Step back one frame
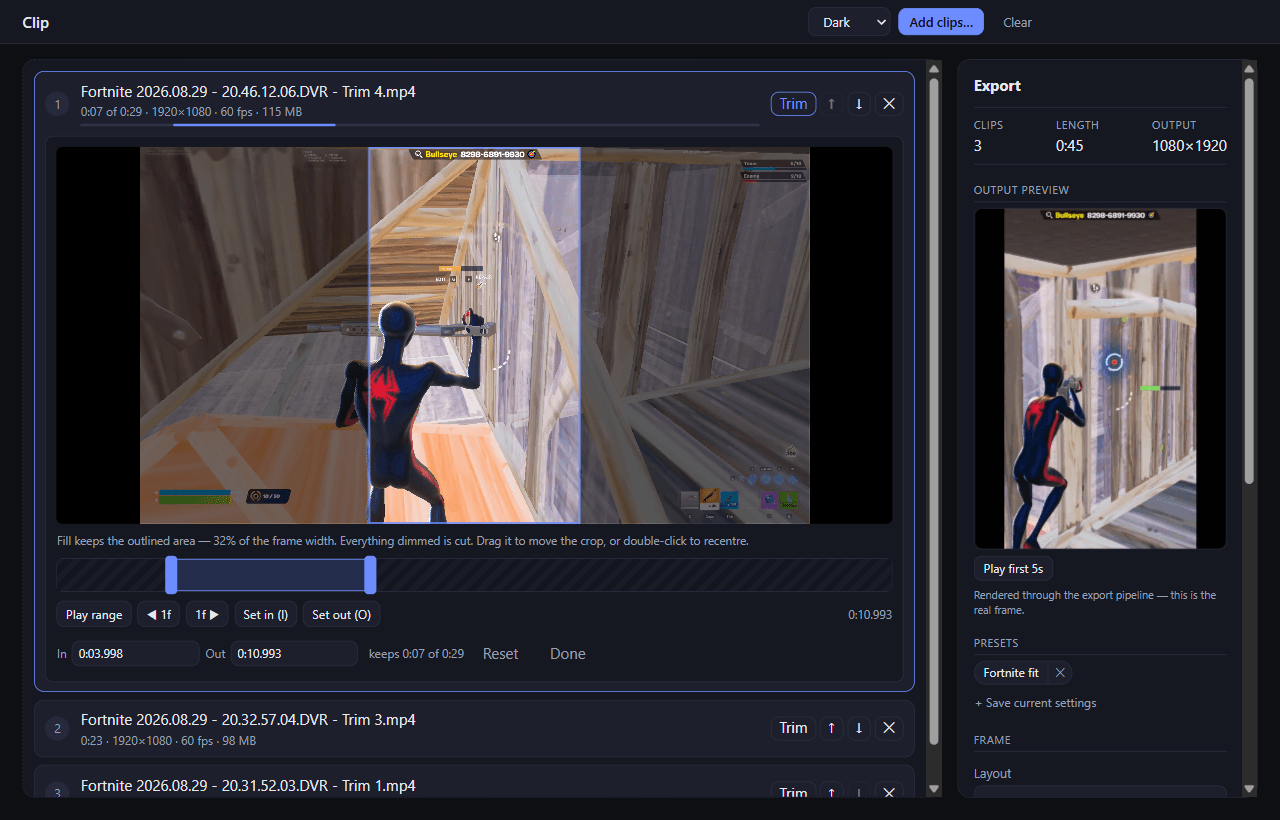Screen dimensions: 1280x820 pyautogui.click(x=158, y=615)
